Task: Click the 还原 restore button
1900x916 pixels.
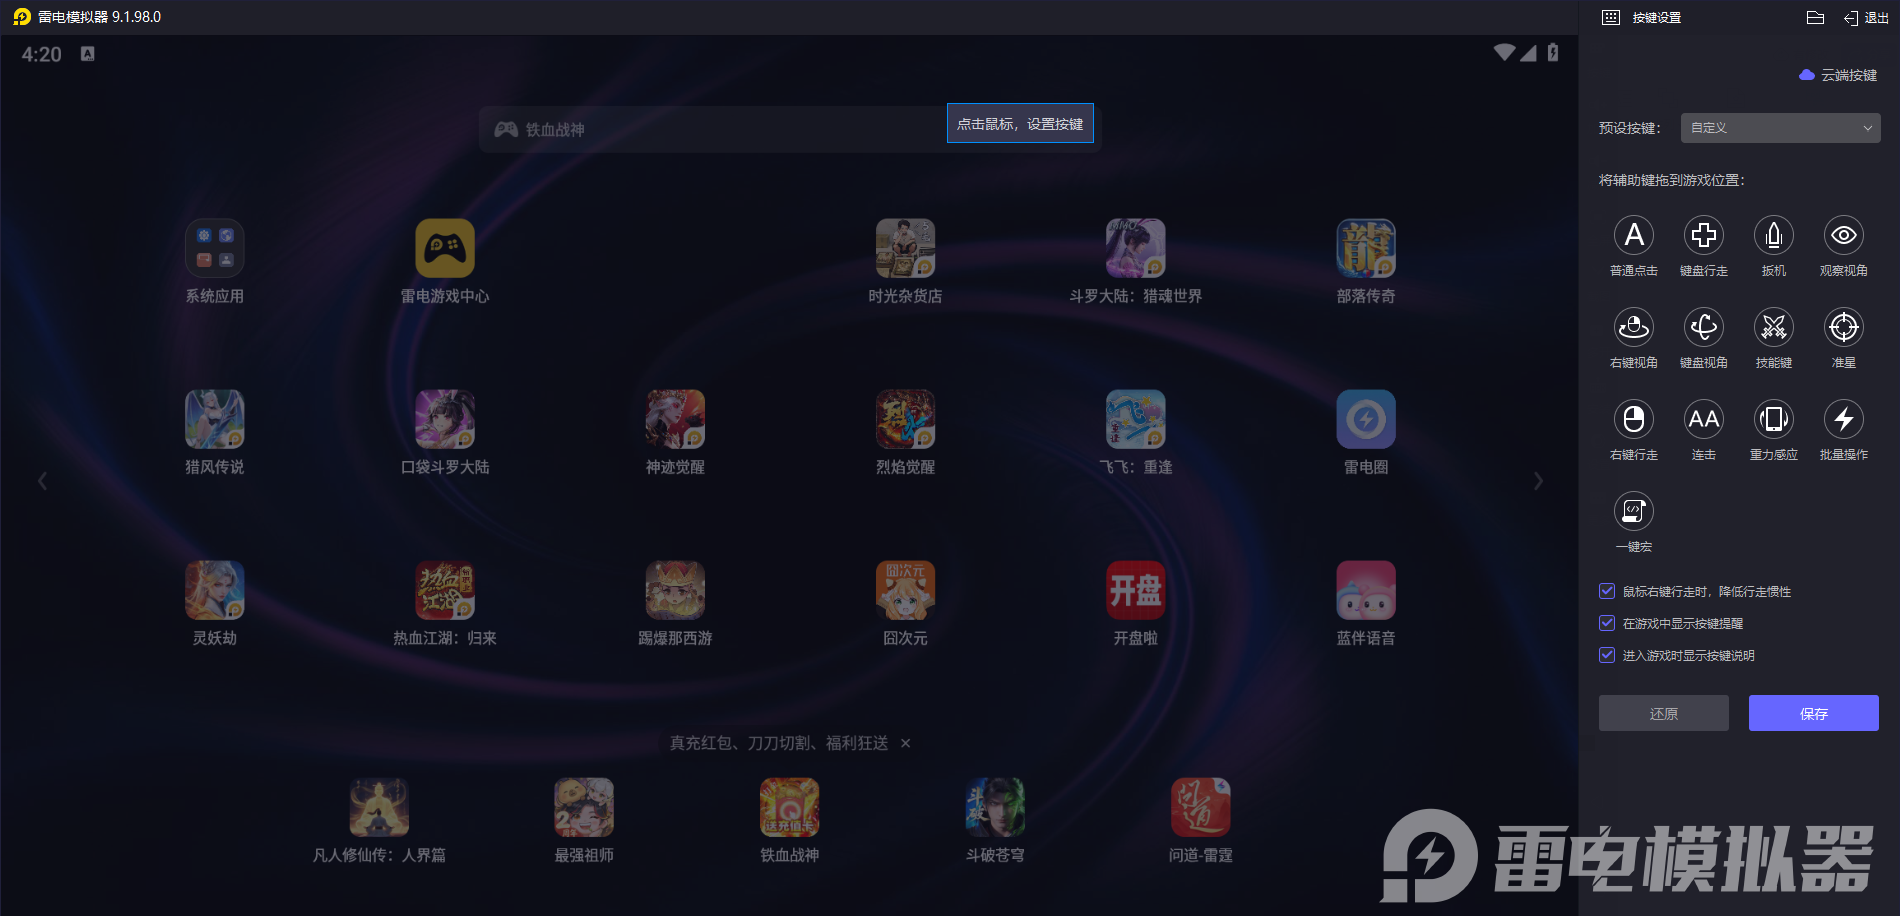Action: (x=1664, y=713)
